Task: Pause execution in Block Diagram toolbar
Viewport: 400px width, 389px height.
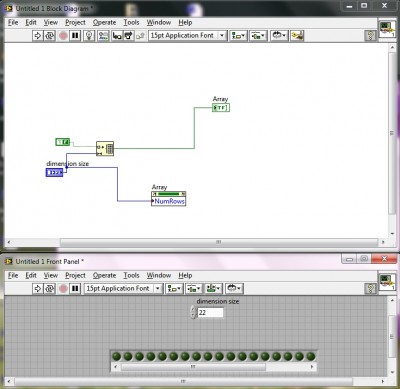Action: 75,36
